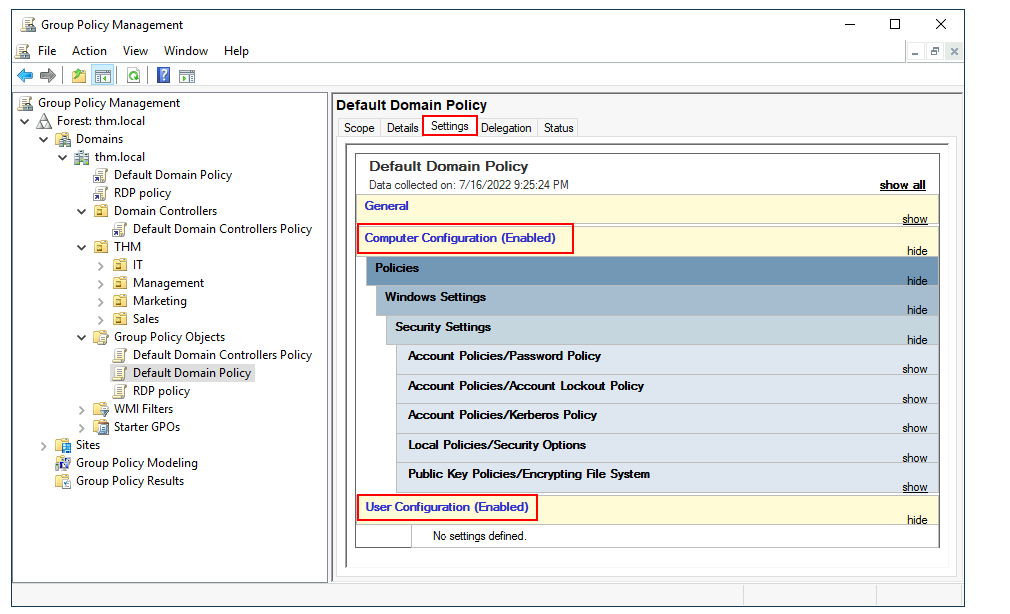Hide the Windows Settings section
Image resolution: width=1010 pixels, height=614 pixels.
(x=917, y=310)
